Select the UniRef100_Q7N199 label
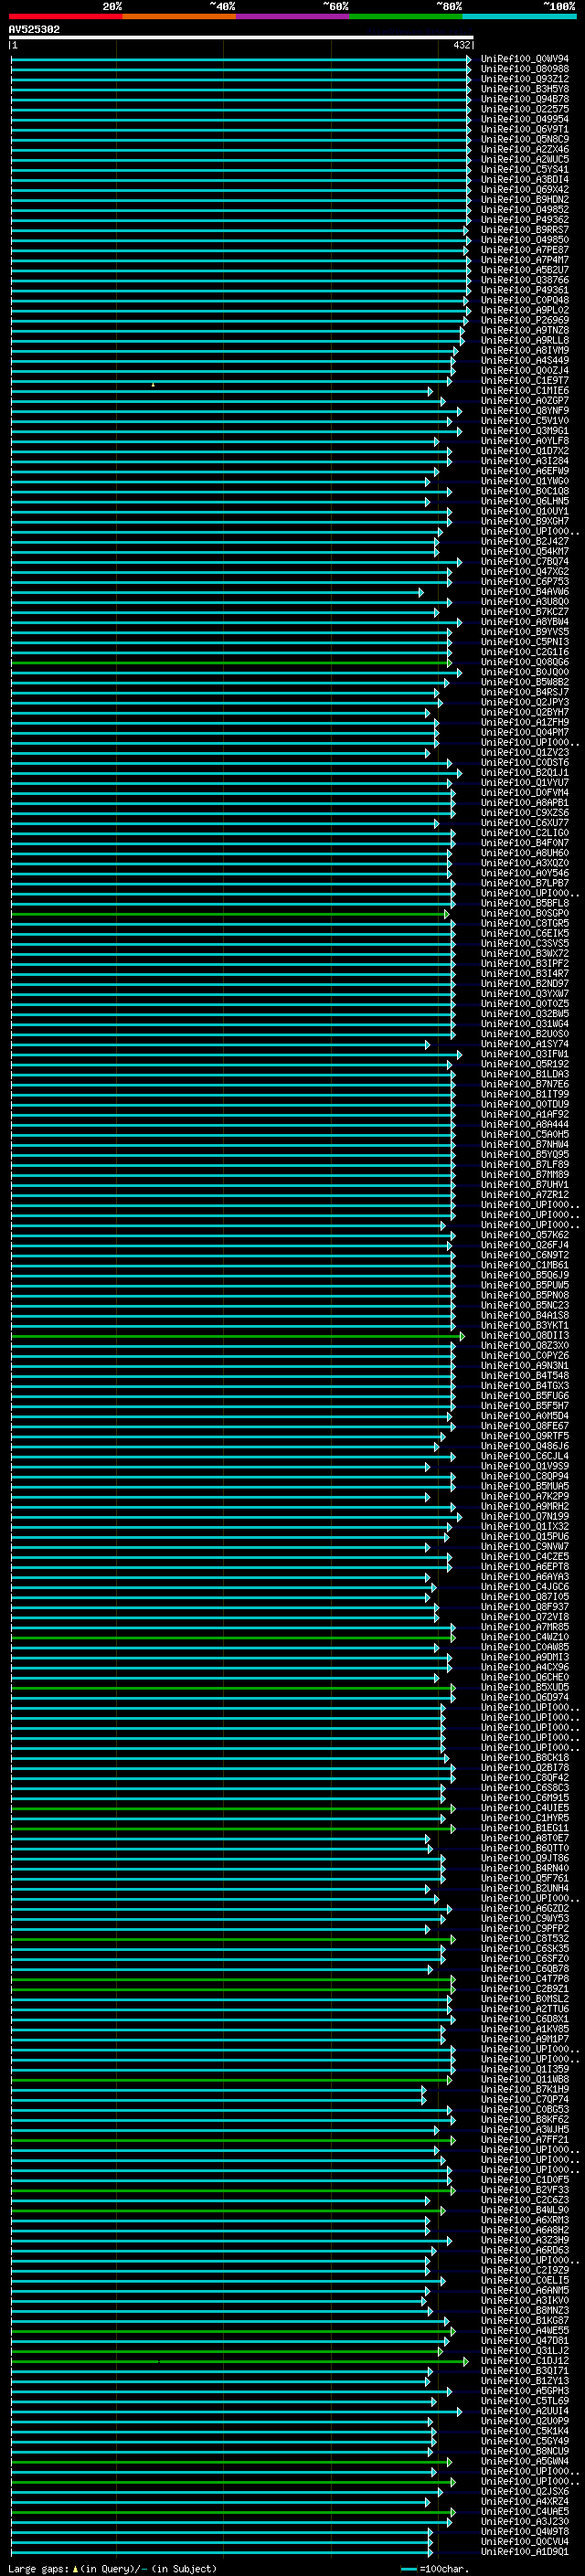 pyautogui.click(x=525, y=1516)
